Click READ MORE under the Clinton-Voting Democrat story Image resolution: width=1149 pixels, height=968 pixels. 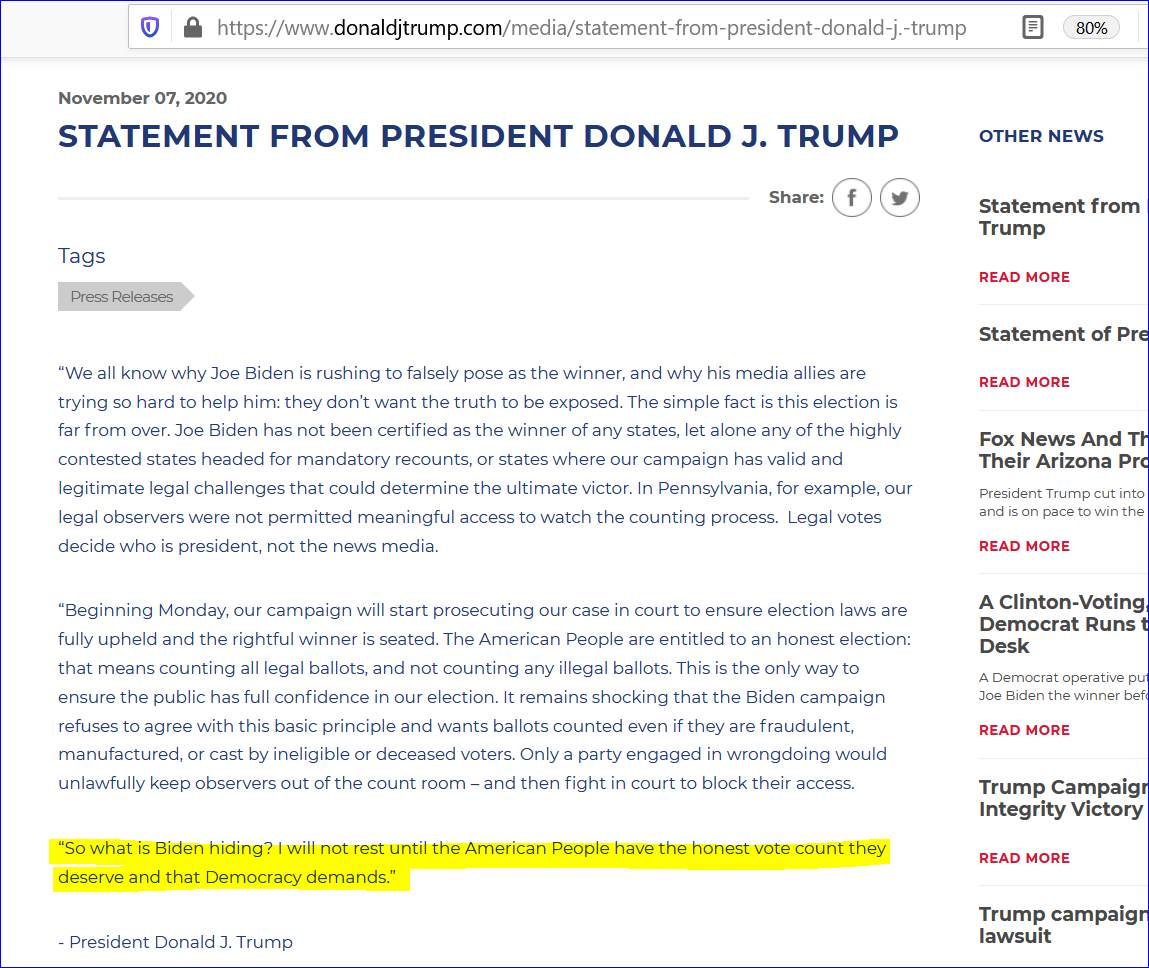point(1024,730)
